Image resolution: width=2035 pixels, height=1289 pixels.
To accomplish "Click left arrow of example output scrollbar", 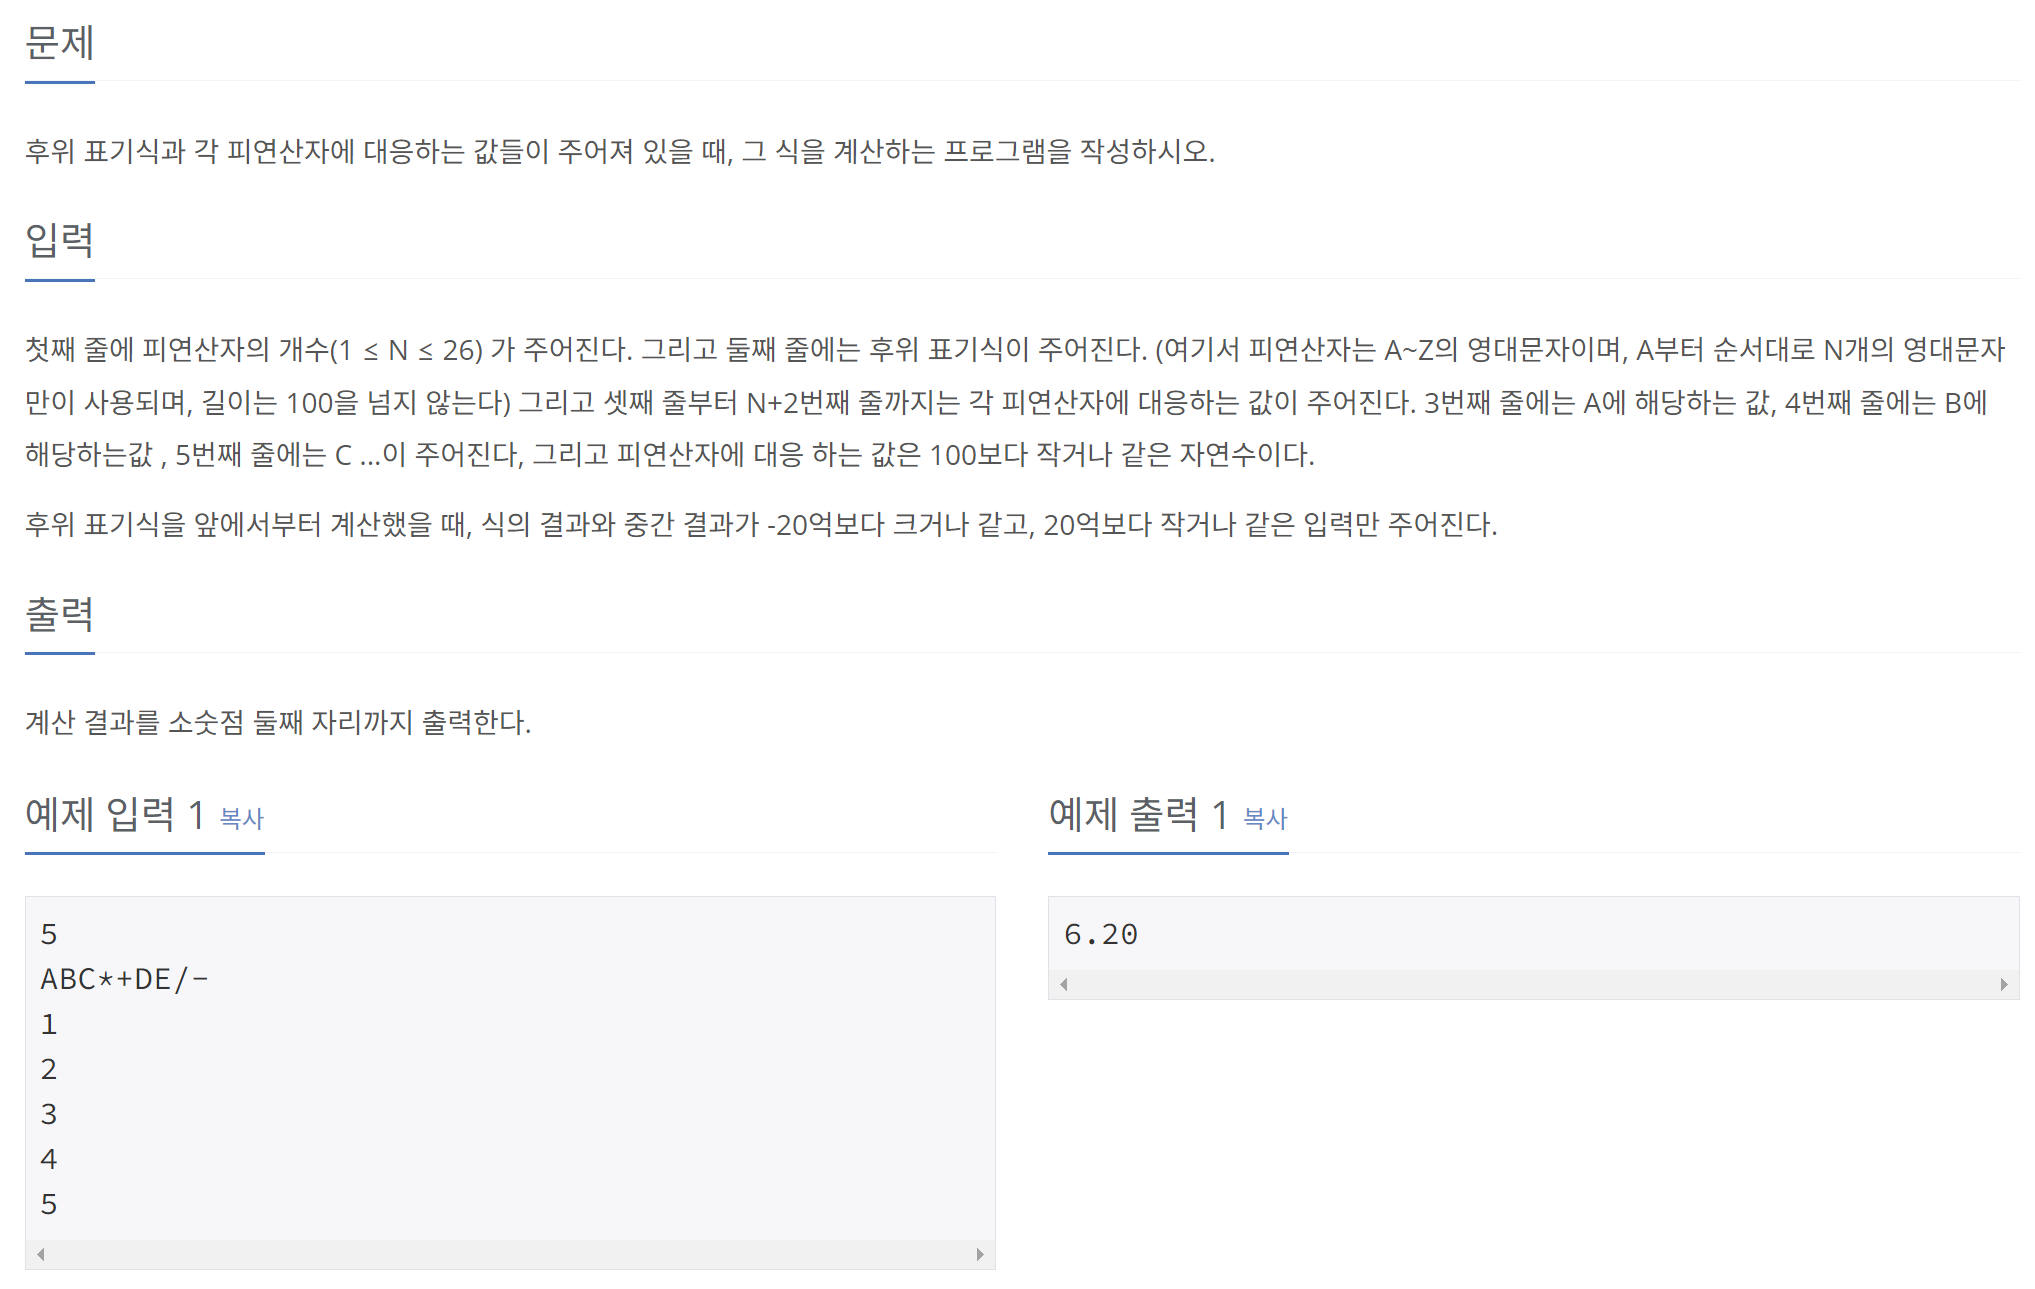I will point(1064,984).
